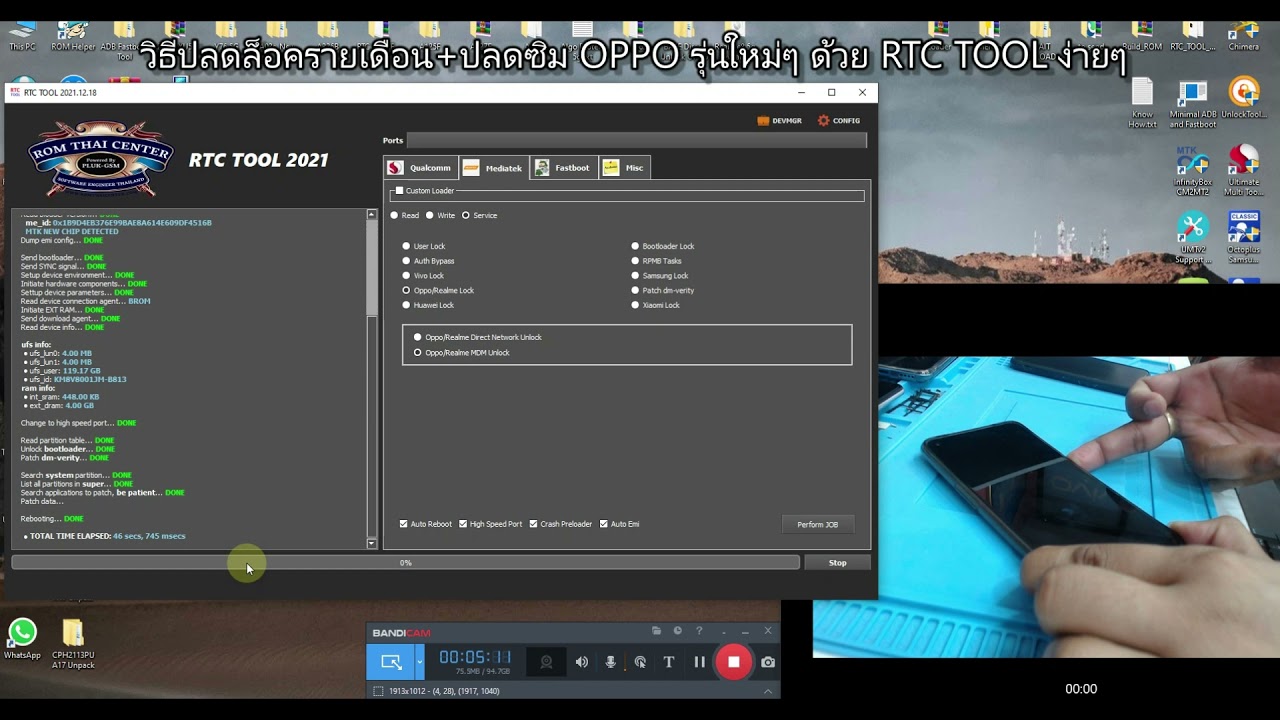The height and width of the screenshot is (720, 1280).
Task: Toggle Bandicam webcam overlay icon
Action: click(x=546, y=662)
